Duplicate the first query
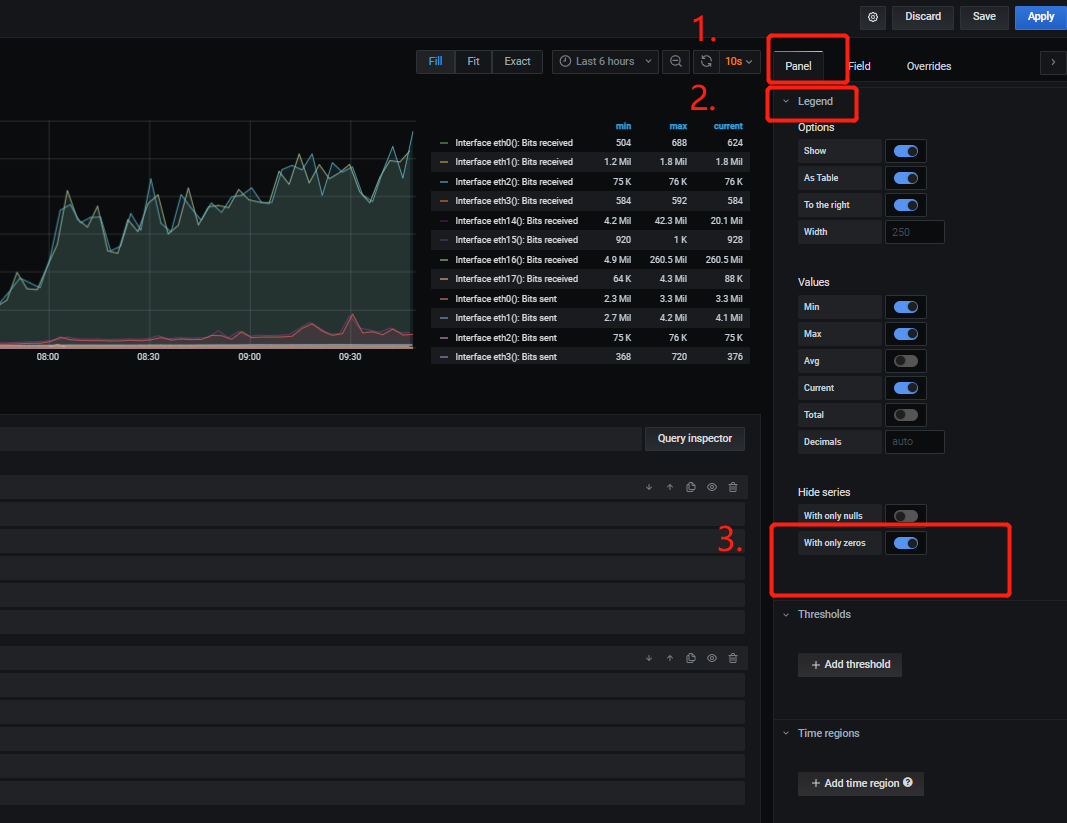Viewport: 1067px width, 823px height. point(690,487)
